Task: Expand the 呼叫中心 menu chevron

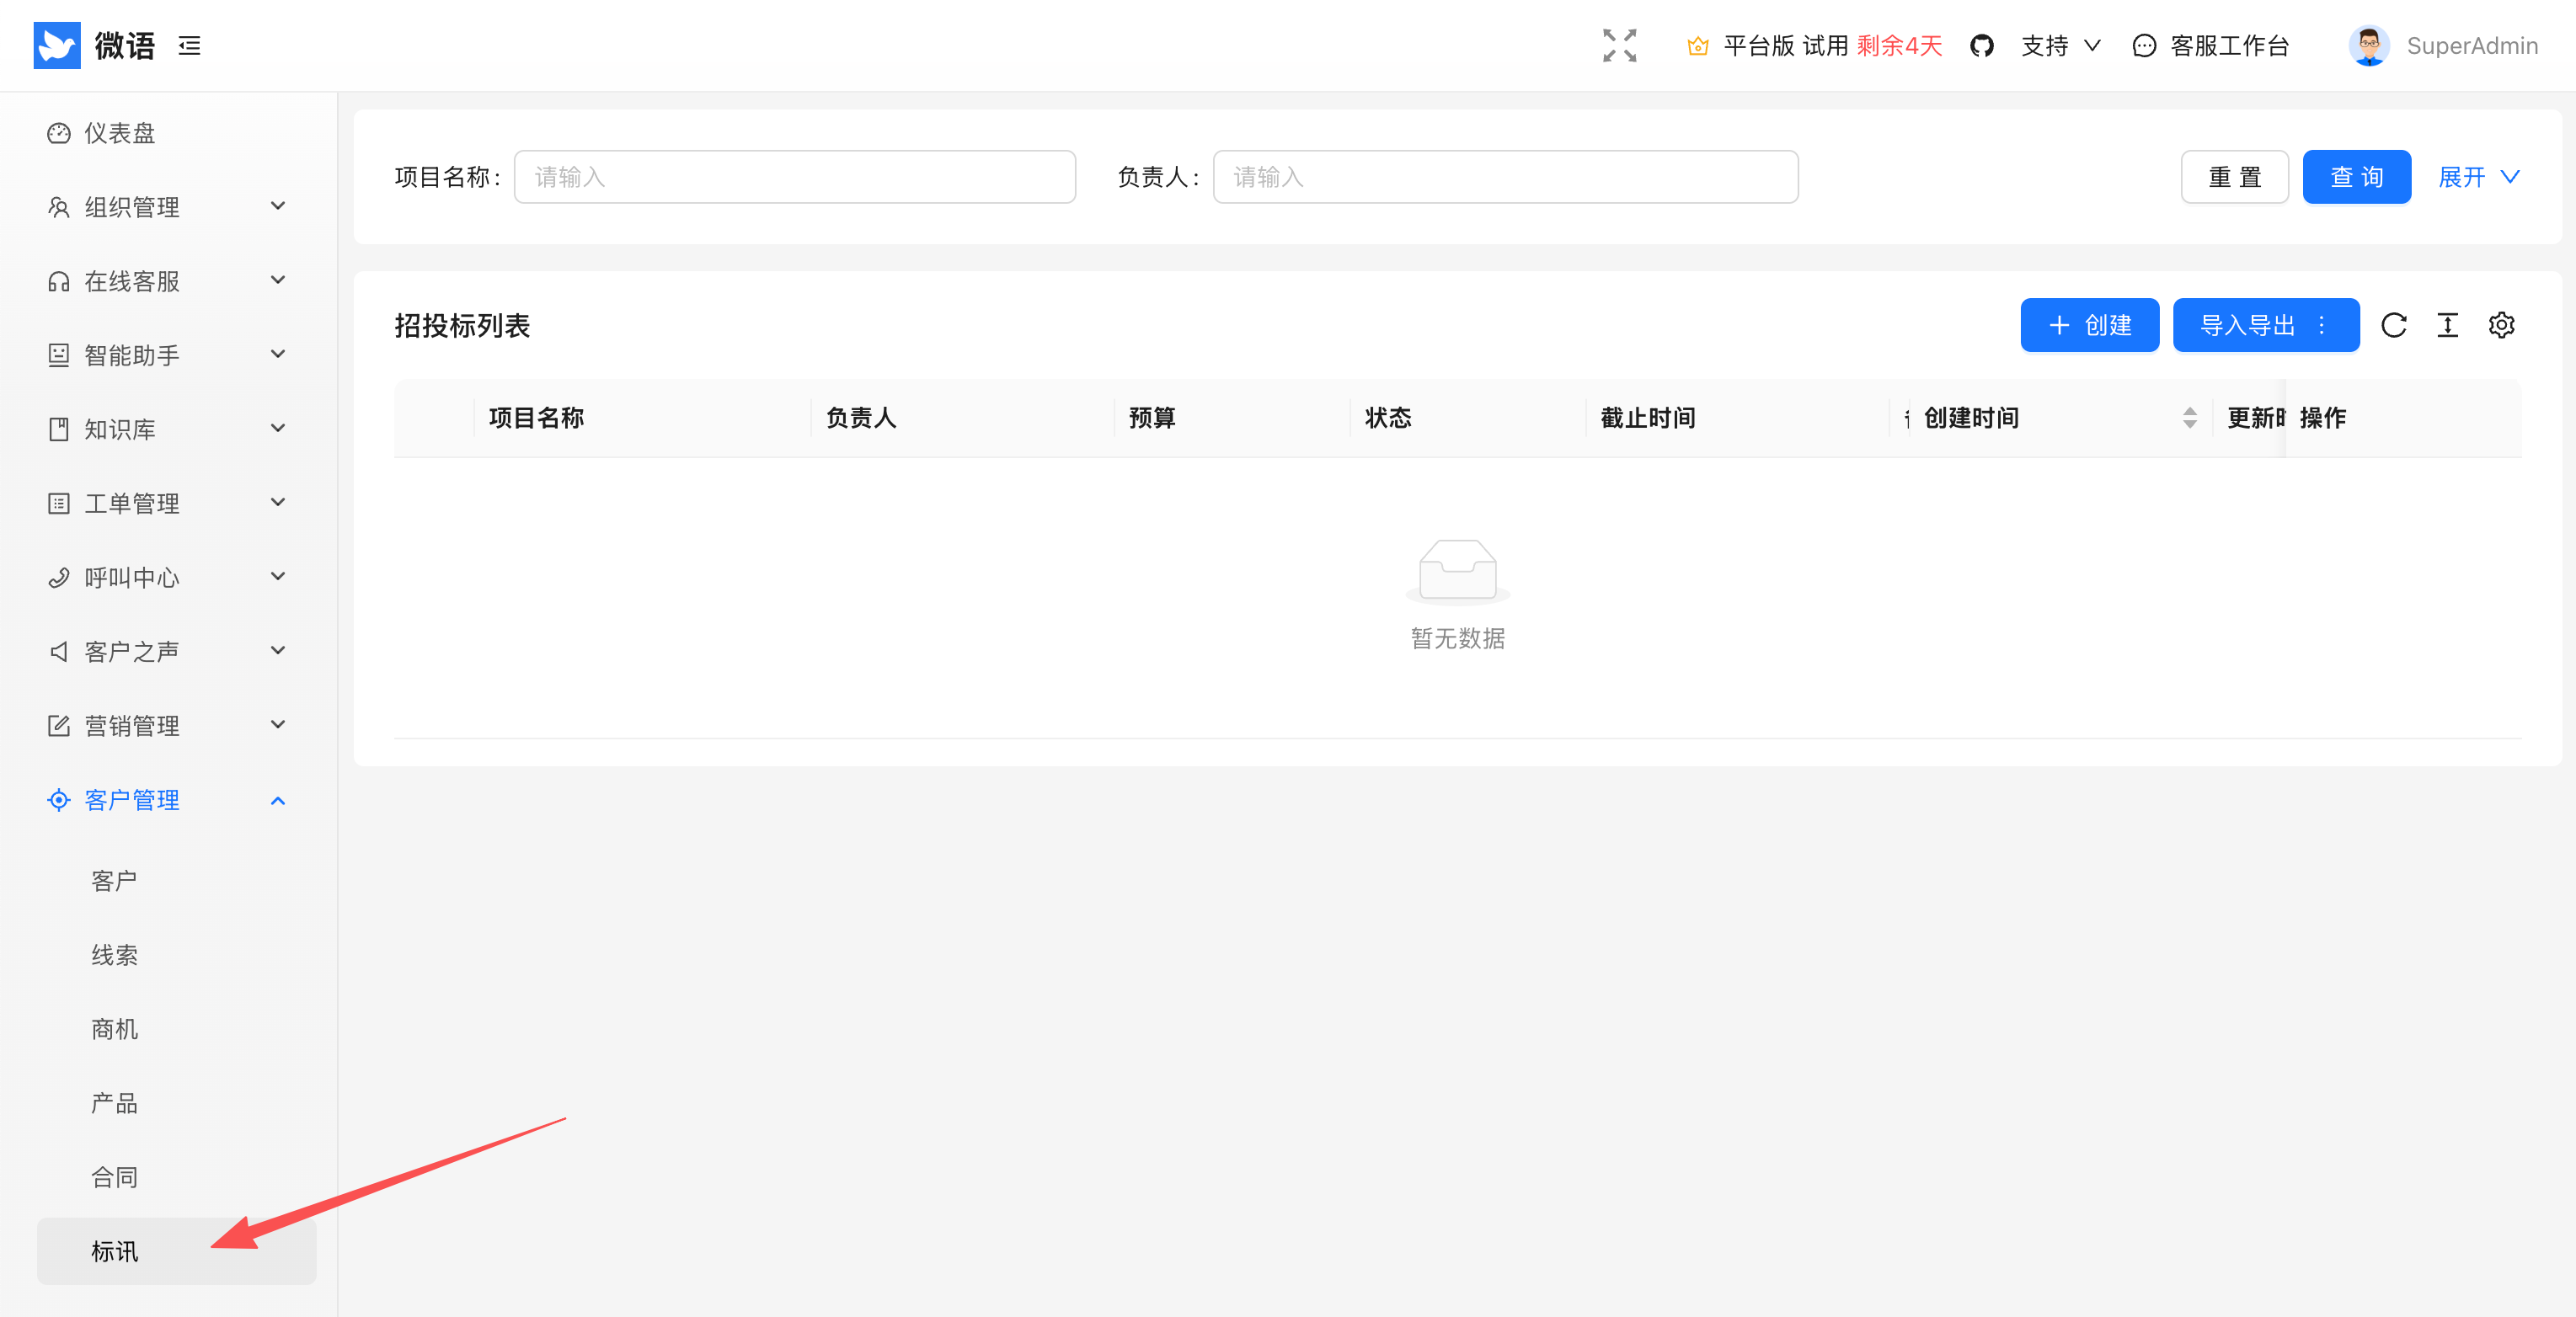Action: (x=278, y=576)
